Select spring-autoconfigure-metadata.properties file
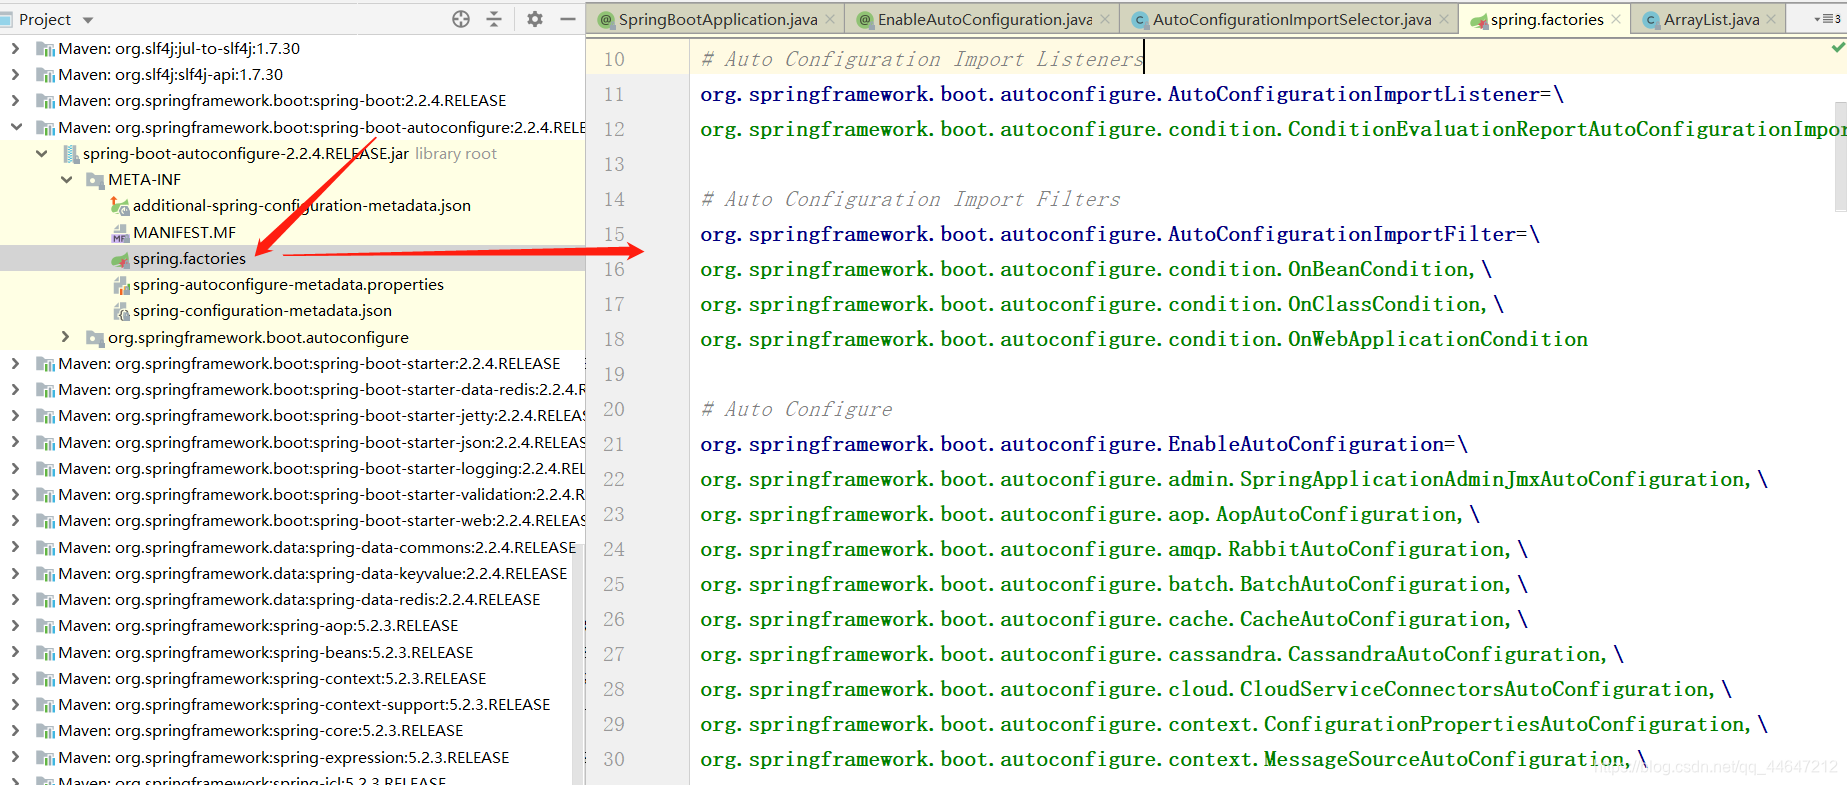1847x785 pixels. pos(288,284)
